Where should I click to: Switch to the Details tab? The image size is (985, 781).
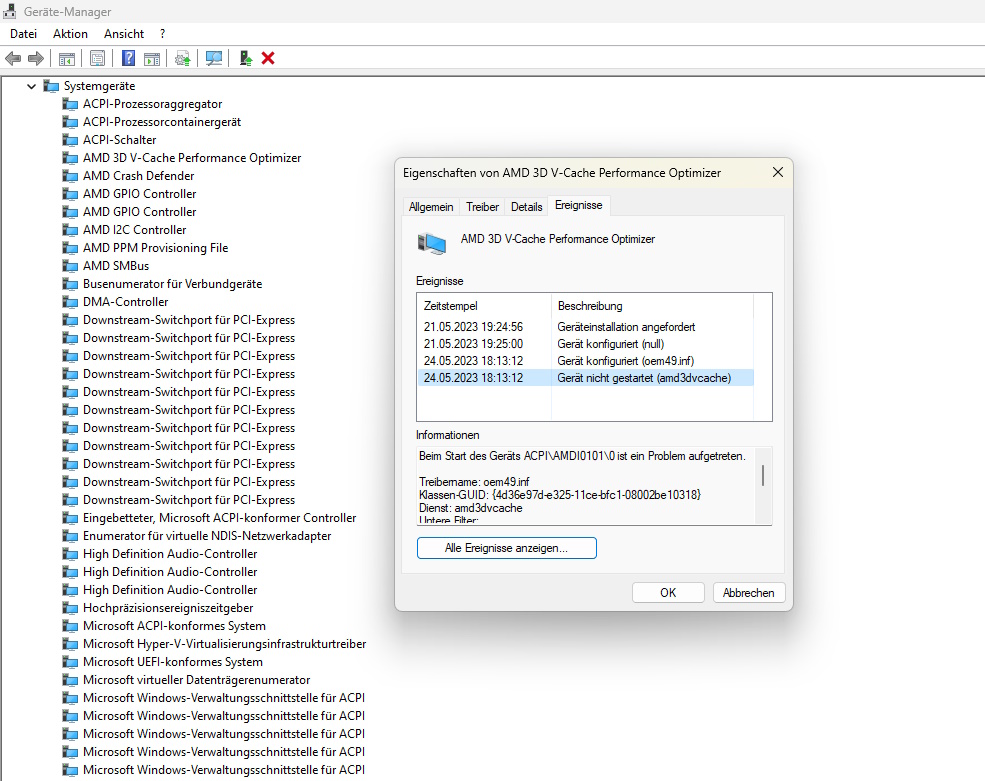pyautogui.click(x=526, y=207)
